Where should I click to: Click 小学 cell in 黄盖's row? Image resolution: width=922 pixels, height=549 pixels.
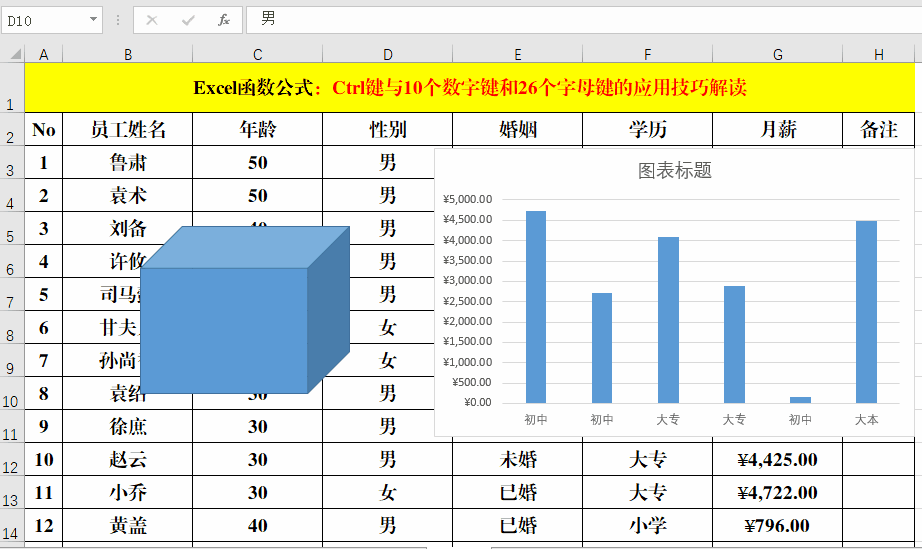click(x=647, y=525)
